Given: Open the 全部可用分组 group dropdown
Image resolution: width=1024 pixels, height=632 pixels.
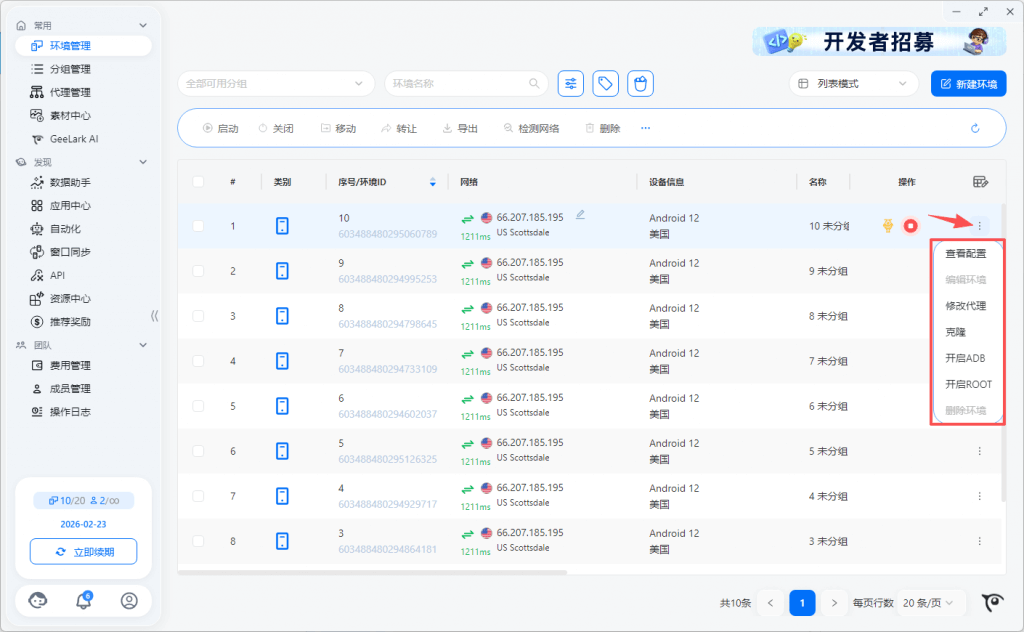Looking at the screenshot, I should click(275, 84).
